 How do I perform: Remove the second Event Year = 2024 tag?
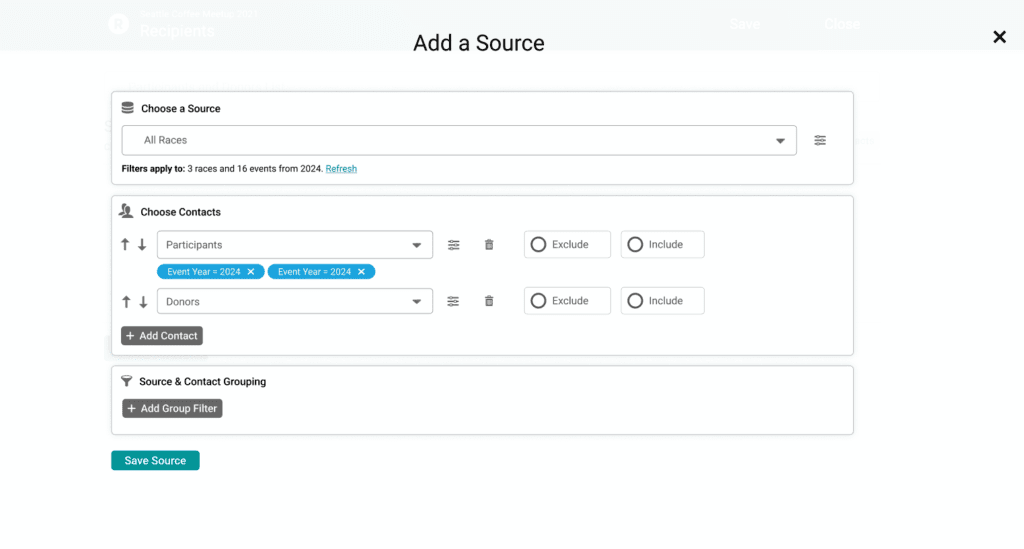[361, 272]
